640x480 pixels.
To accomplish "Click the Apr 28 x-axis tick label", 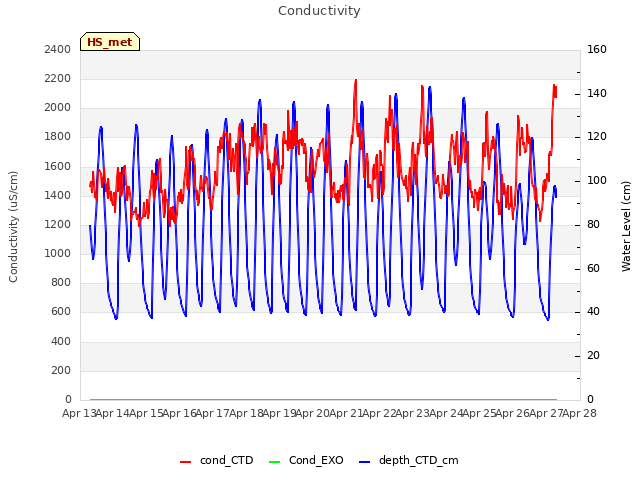I will (580, 413).
